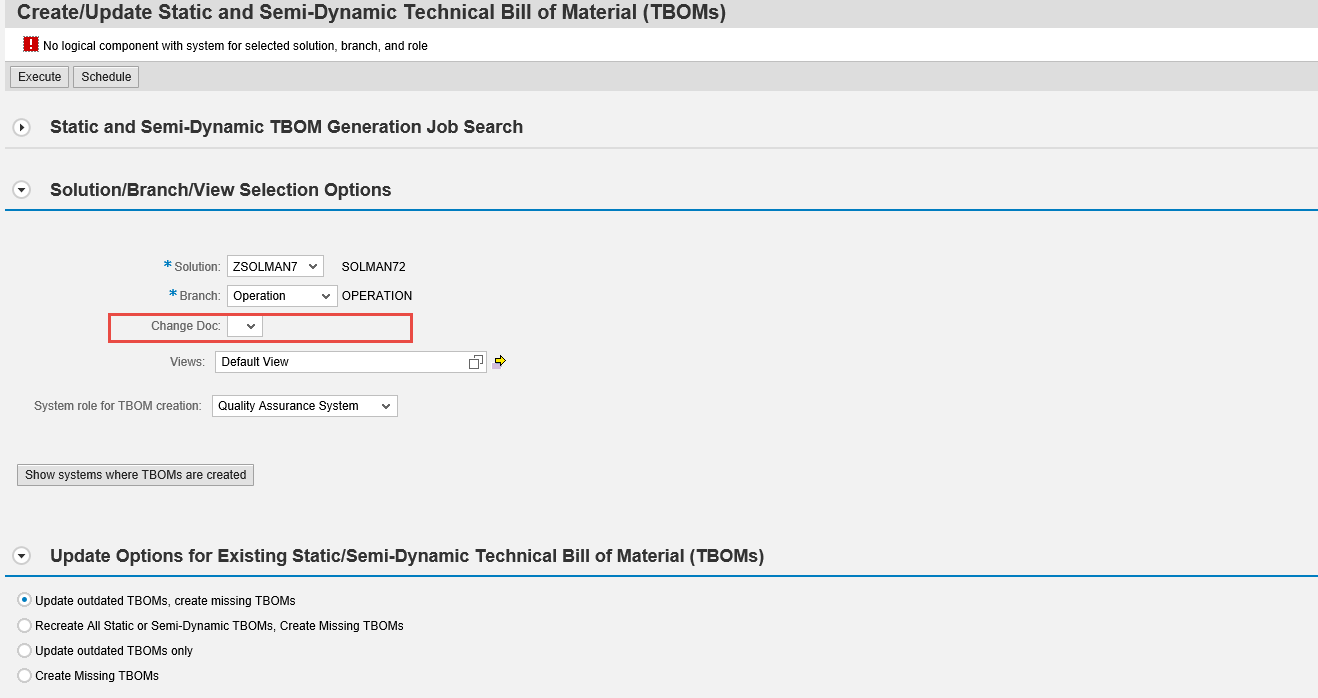Open the Solution dropdown
1318x698 pixels.
pyautogui.click(x=275, y=266)
